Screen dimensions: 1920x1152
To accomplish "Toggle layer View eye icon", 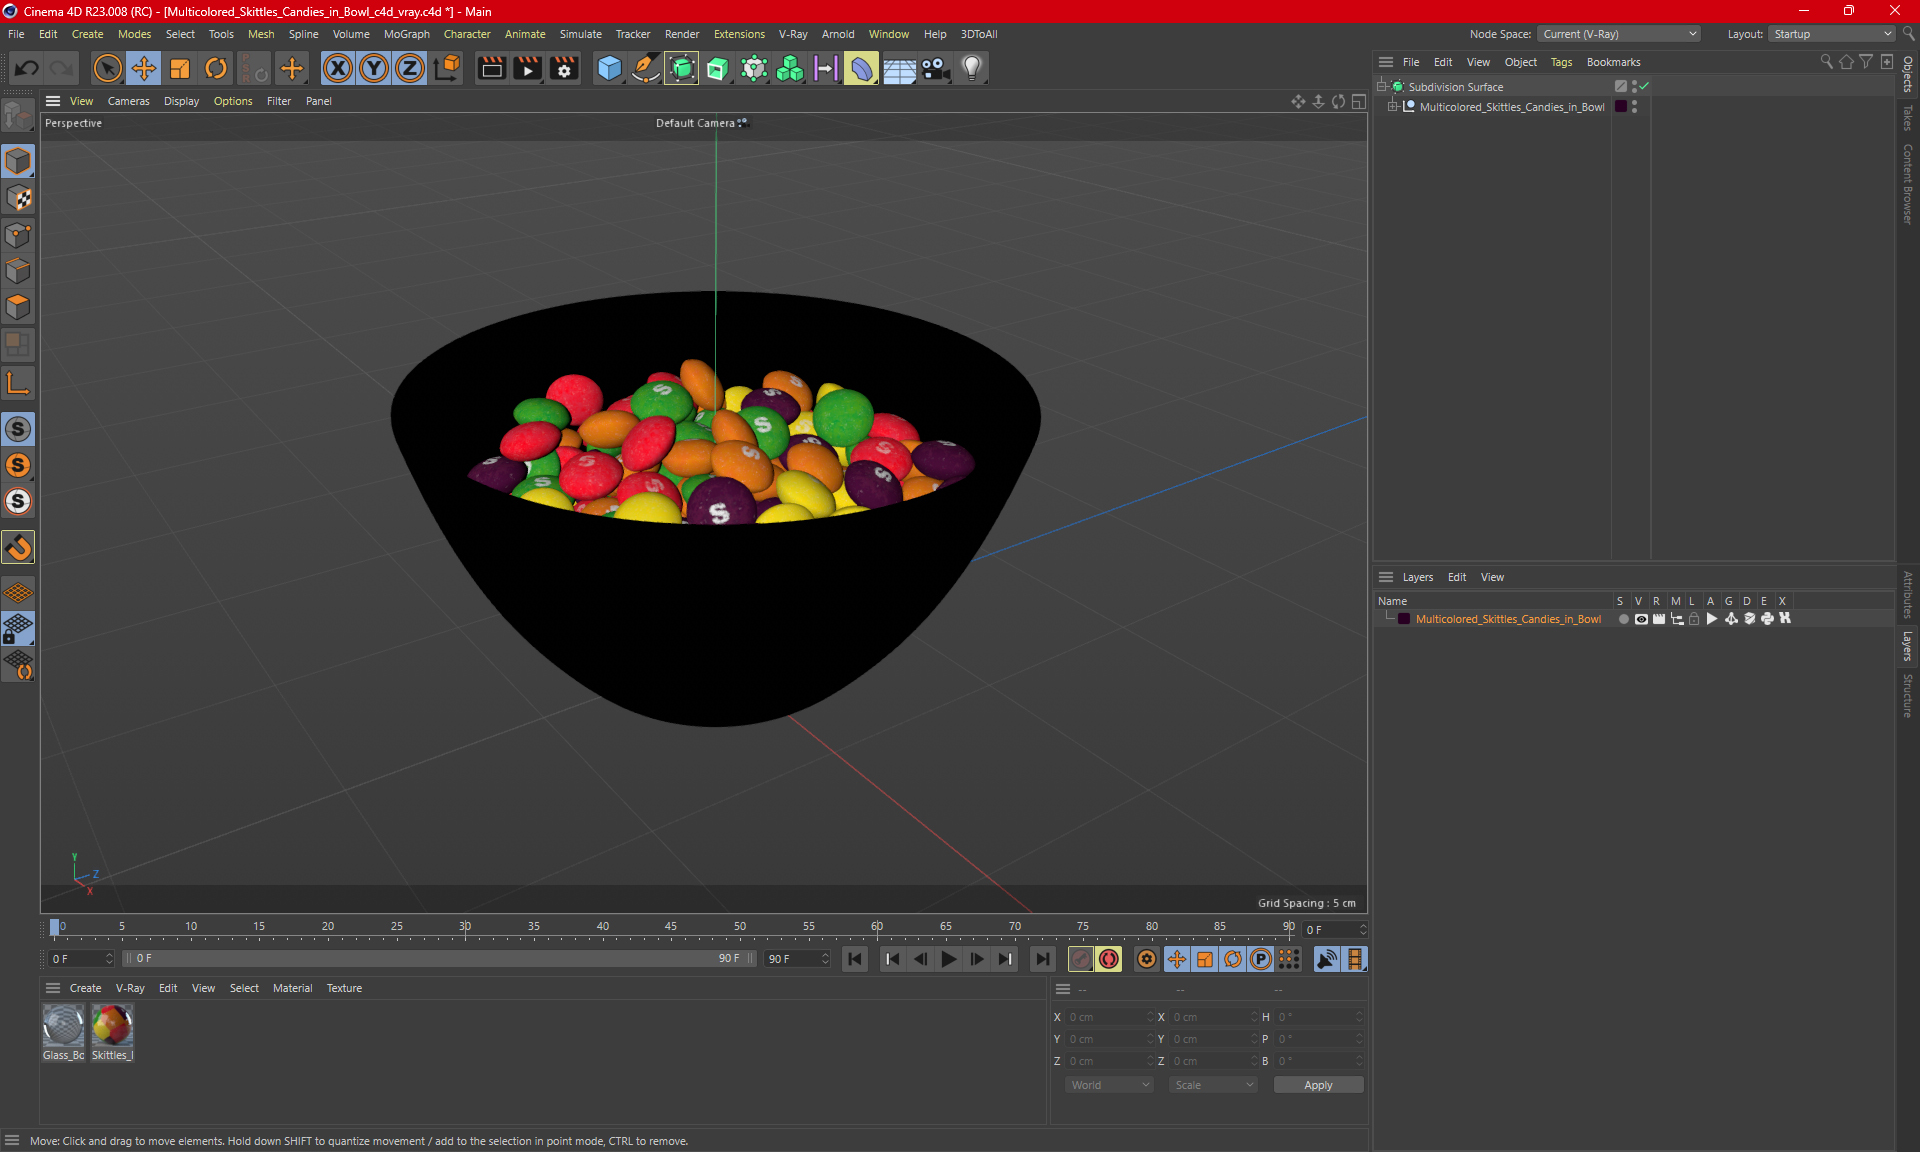I will [1641, 619].
